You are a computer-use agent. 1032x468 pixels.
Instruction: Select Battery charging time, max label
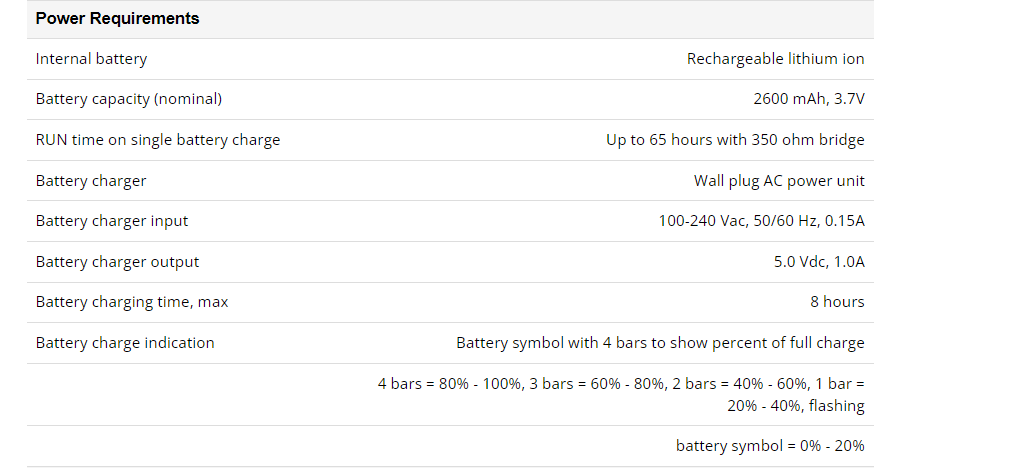132,301
